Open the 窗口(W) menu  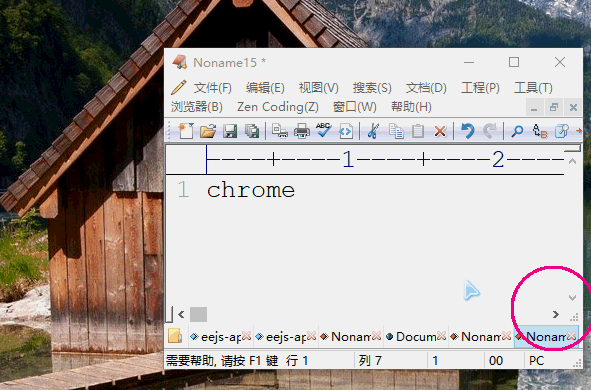[355, 107]
